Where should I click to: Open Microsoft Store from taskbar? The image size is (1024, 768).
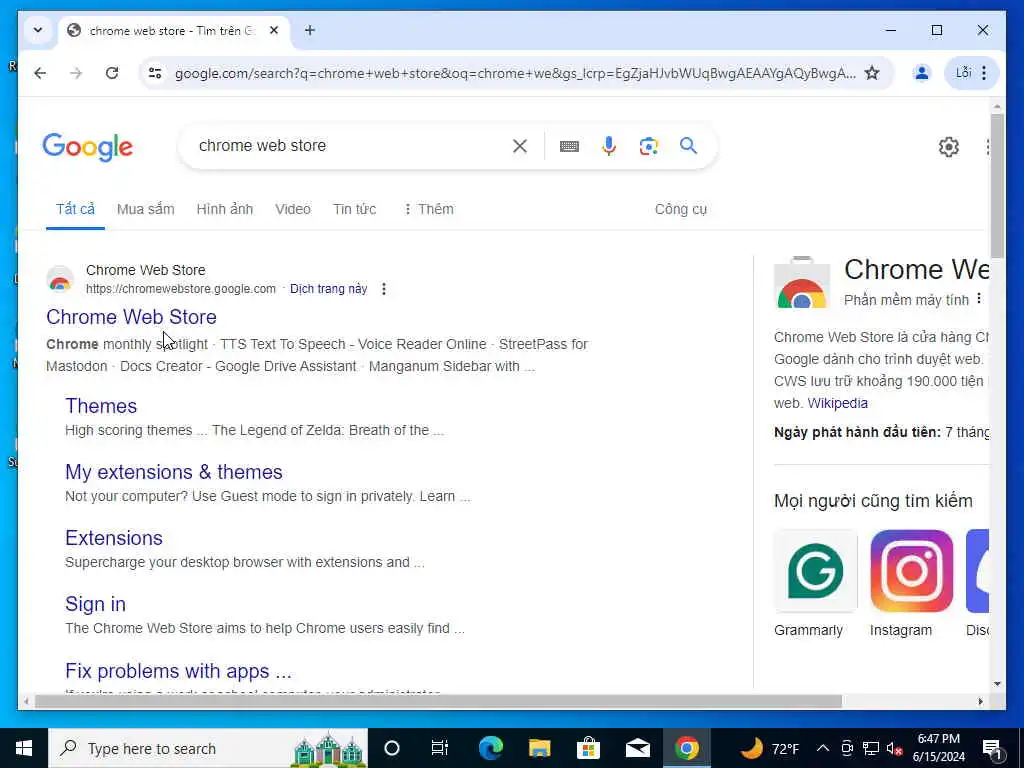588,748
